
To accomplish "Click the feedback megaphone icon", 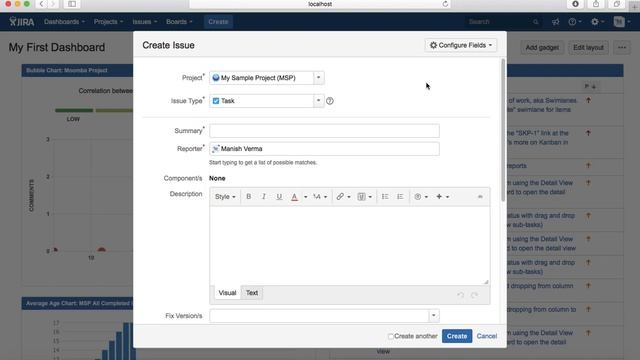I will pyautogui.click(x=556, y=22).
